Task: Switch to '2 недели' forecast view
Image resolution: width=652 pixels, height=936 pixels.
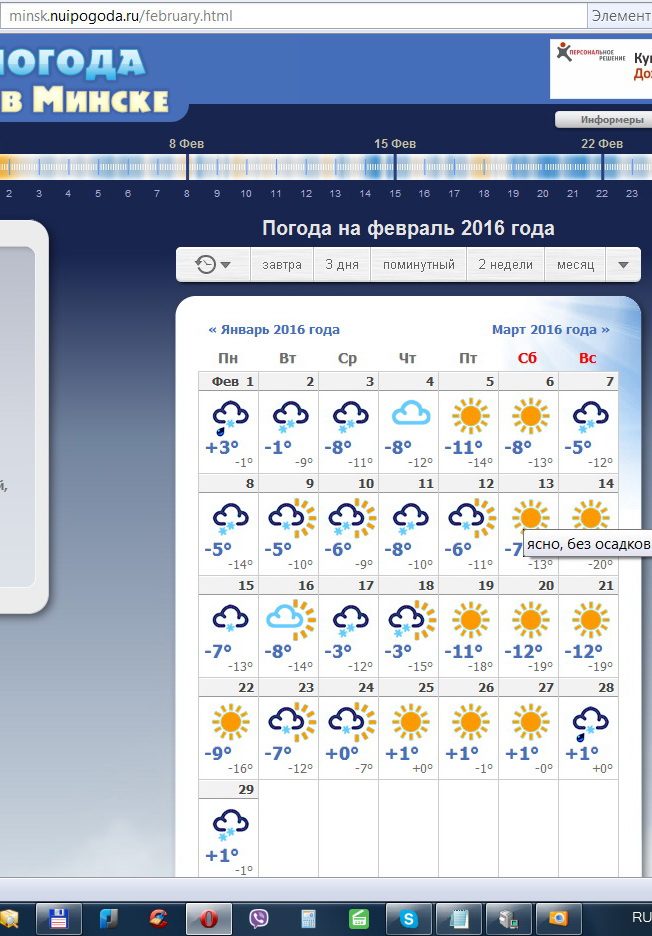Action: 506,265
